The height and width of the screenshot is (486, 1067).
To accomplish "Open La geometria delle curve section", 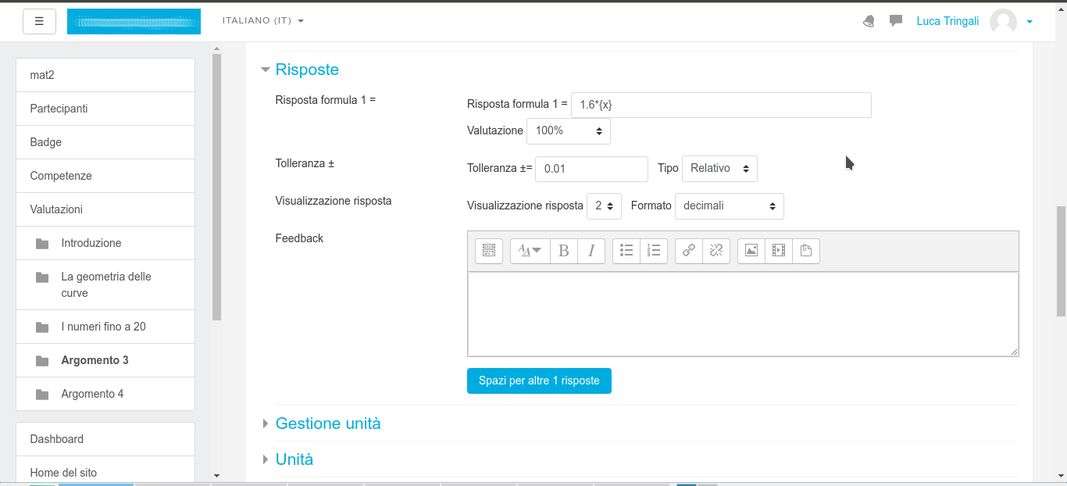I will coord(105,285).
